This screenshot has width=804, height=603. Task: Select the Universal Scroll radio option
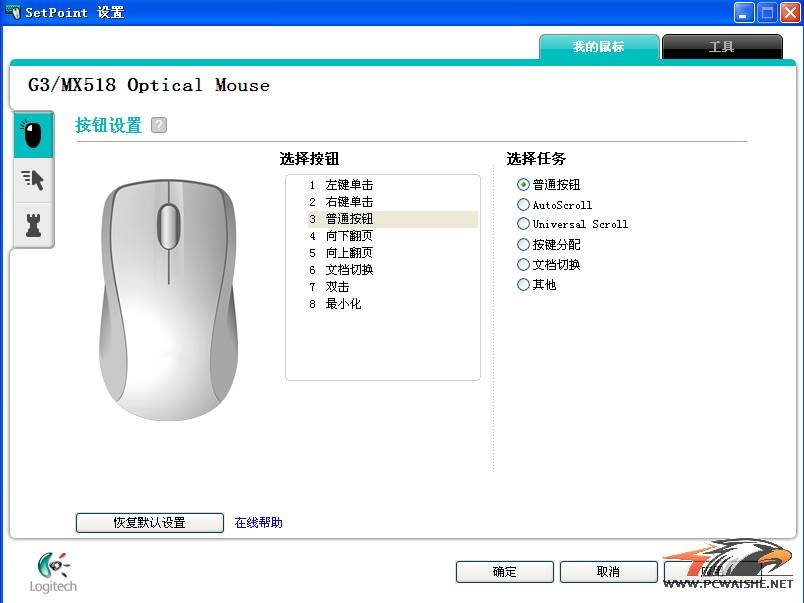(x=572, y=224)
